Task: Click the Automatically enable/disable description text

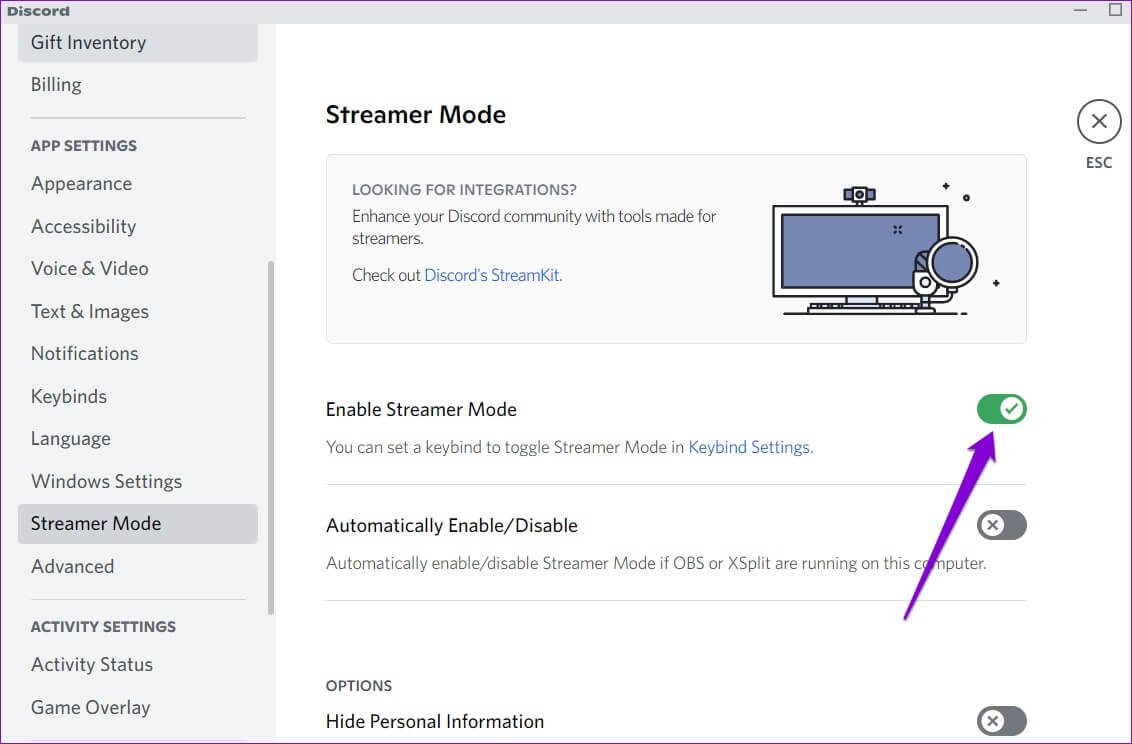Action: 656,563
